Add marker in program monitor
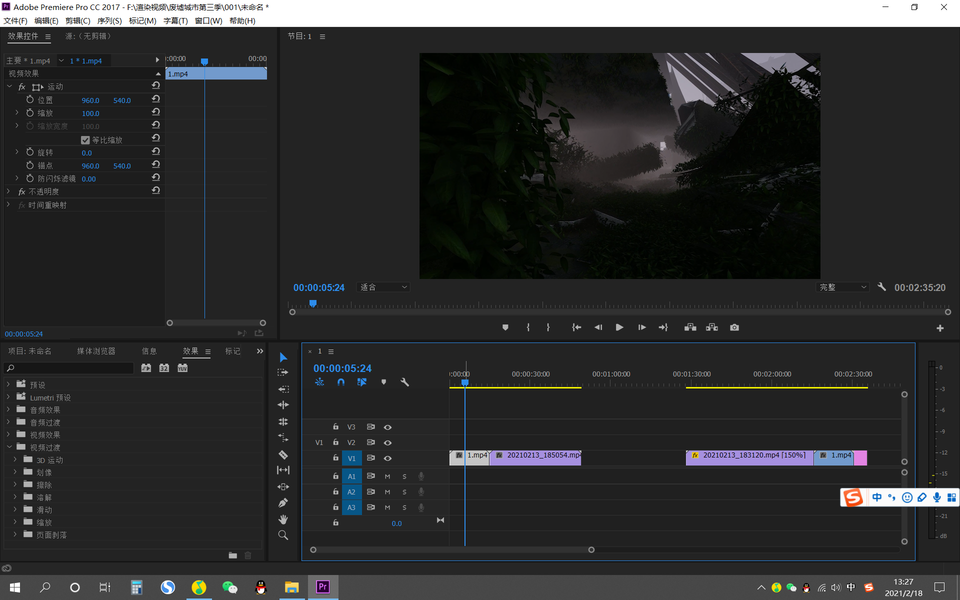Image resolution: width=960 pixels, height=600 pixels. (505, 328)
